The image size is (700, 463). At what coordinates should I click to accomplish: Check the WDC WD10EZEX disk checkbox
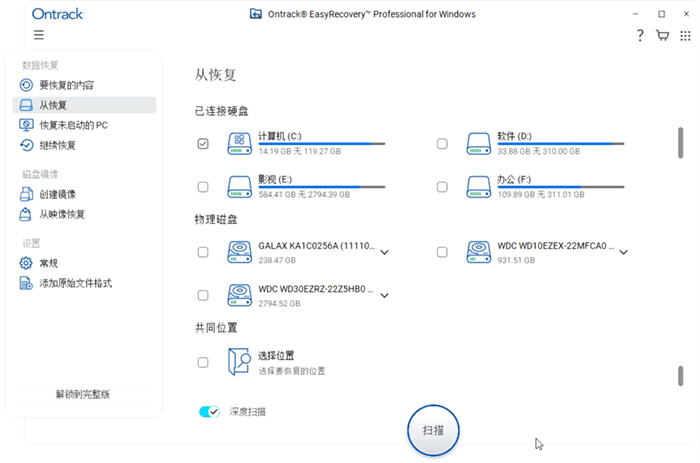[442, 252]
